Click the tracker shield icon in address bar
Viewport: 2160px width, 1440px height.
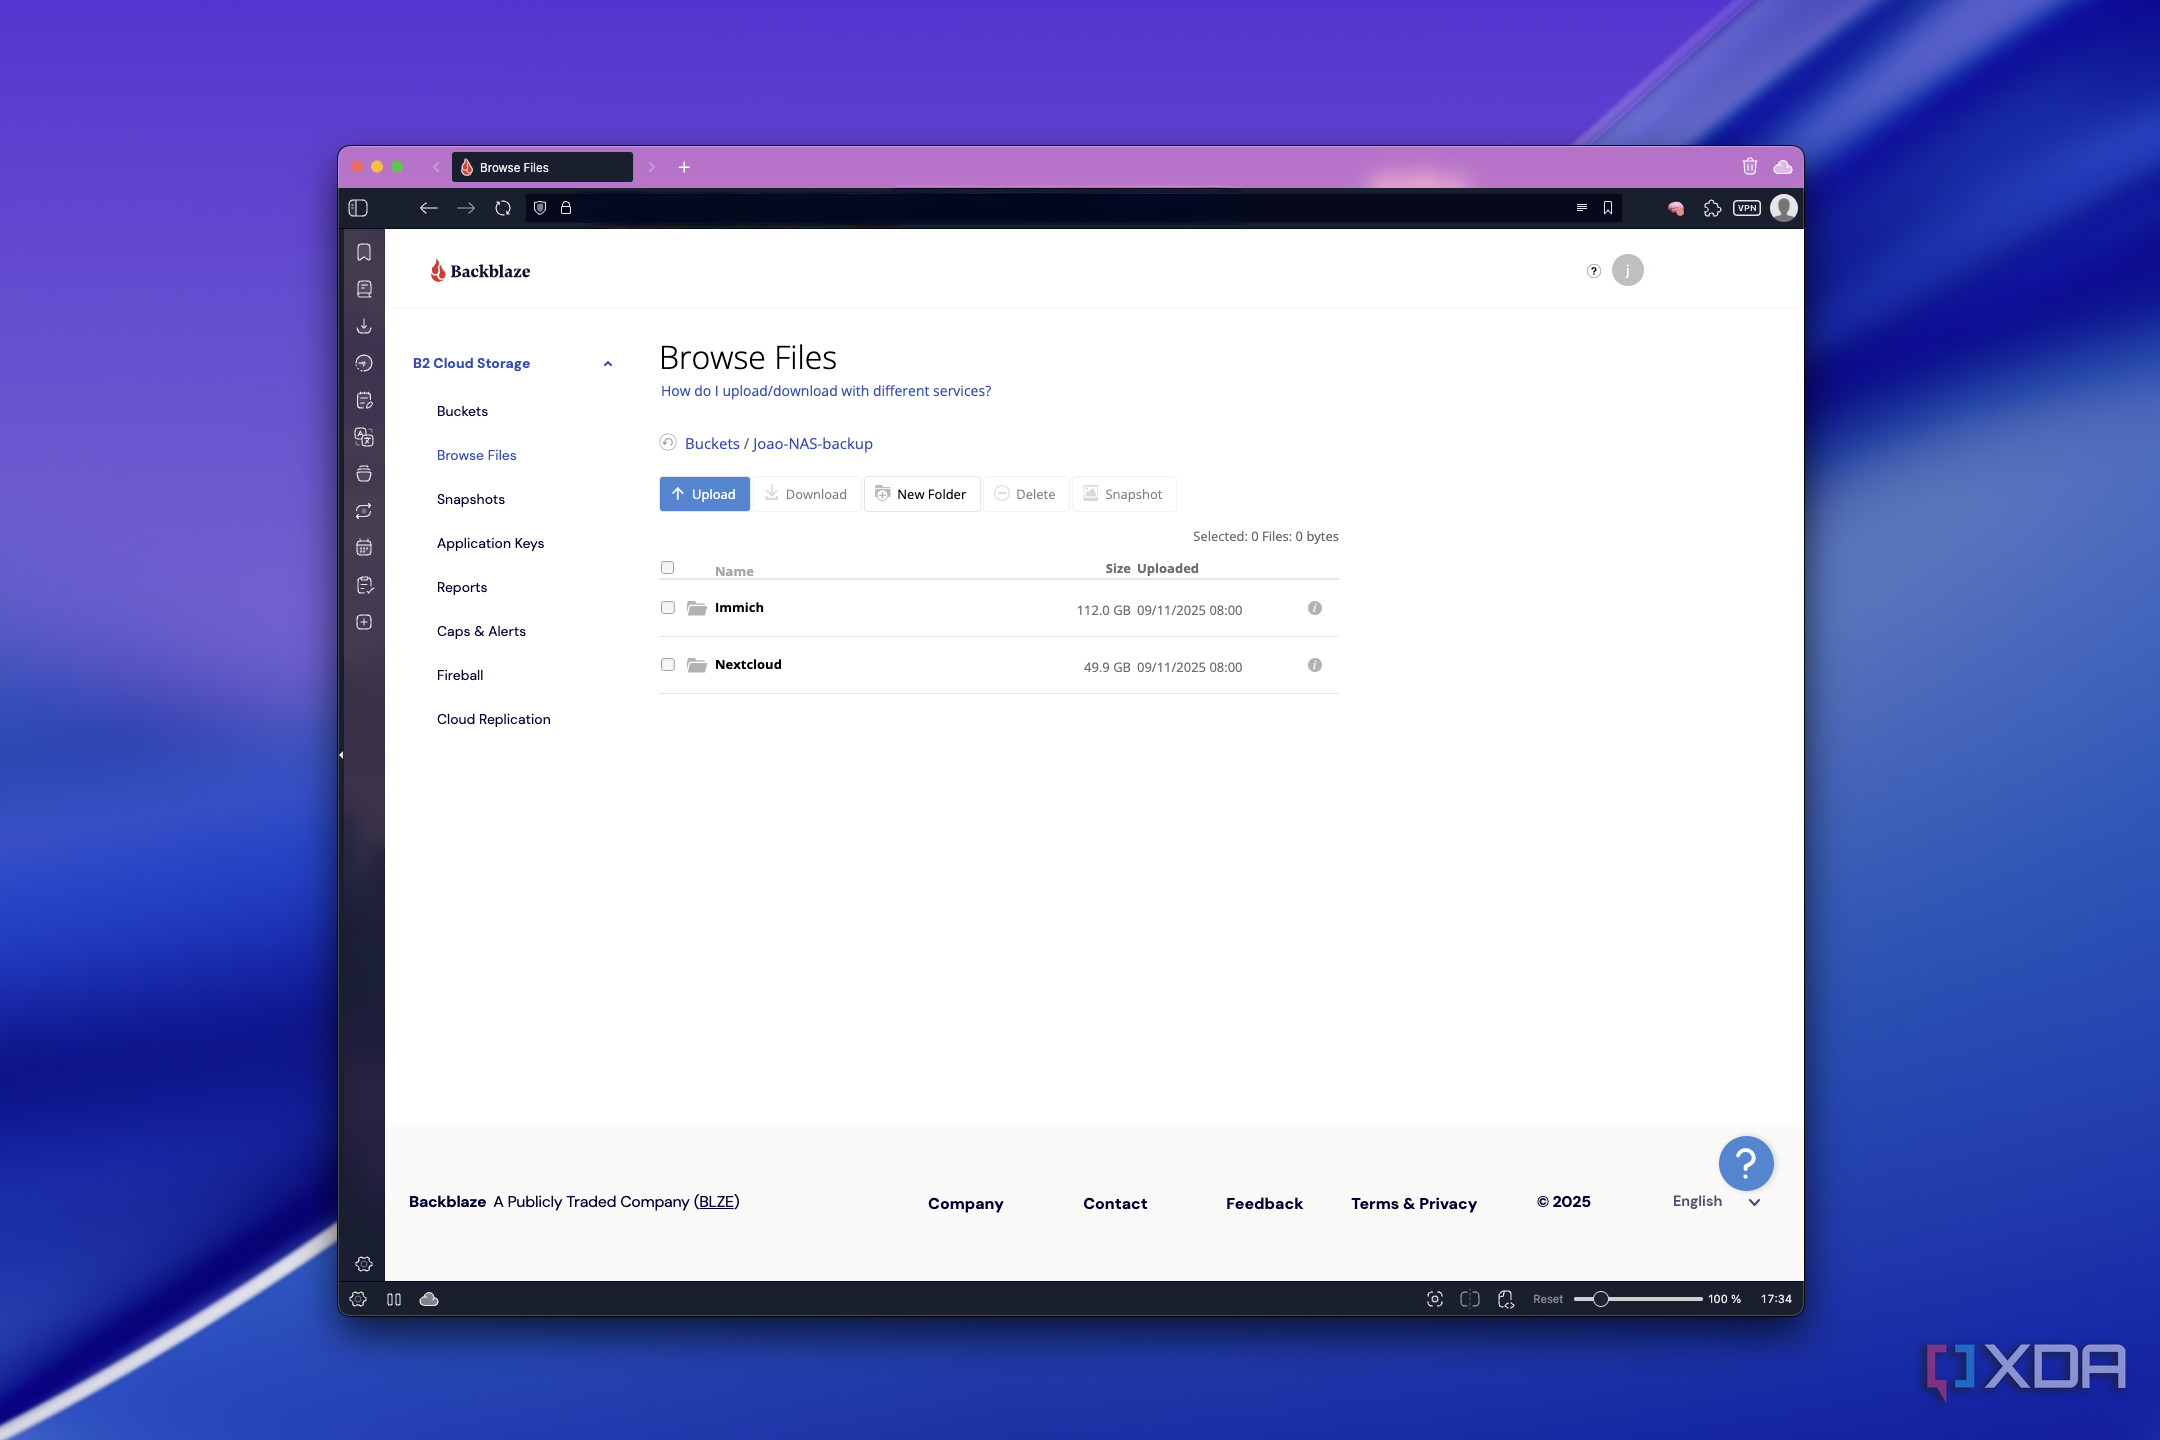click(x=540, y=208)
